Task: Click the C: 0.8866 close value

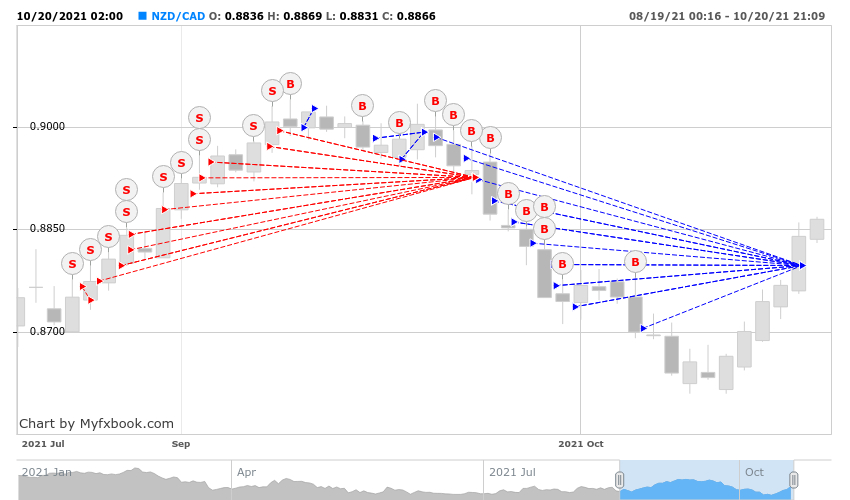Action: pos(409,16)
